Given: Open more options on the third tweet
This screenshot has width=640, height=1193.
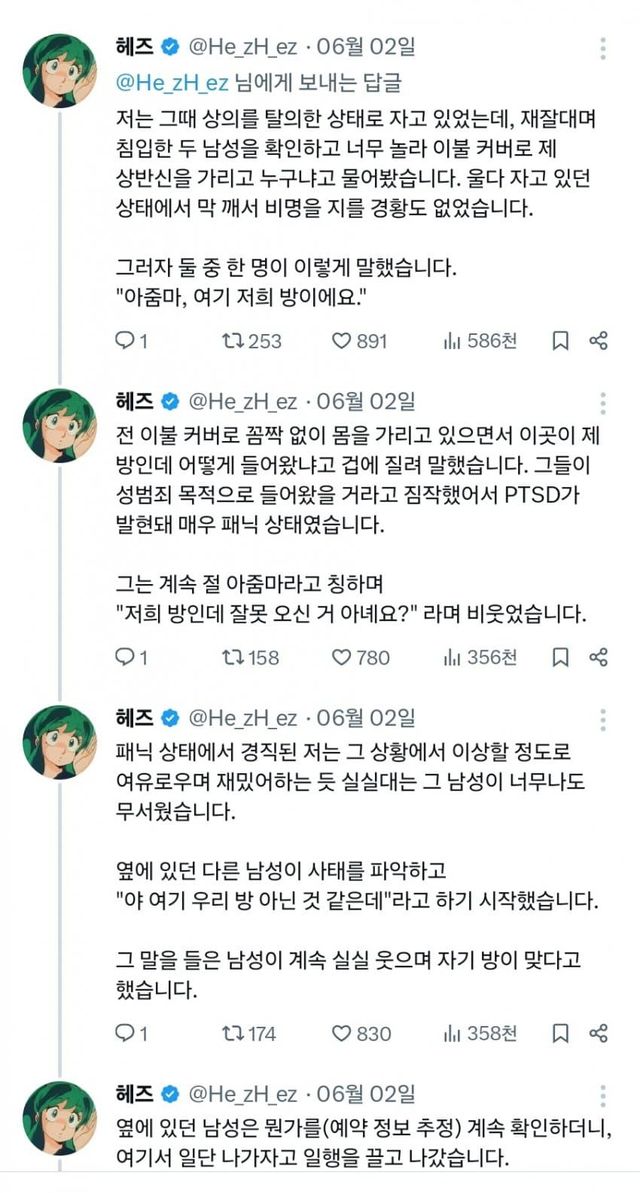Looking at the screenshot, I should pos(603,718).
